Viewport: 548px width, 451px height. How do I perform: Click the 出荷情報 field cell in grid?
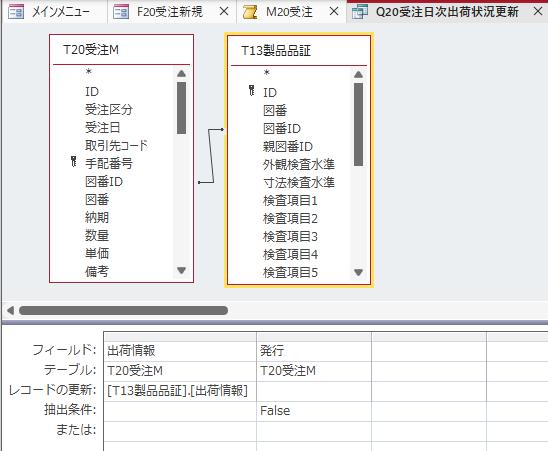tap(180, 351)
